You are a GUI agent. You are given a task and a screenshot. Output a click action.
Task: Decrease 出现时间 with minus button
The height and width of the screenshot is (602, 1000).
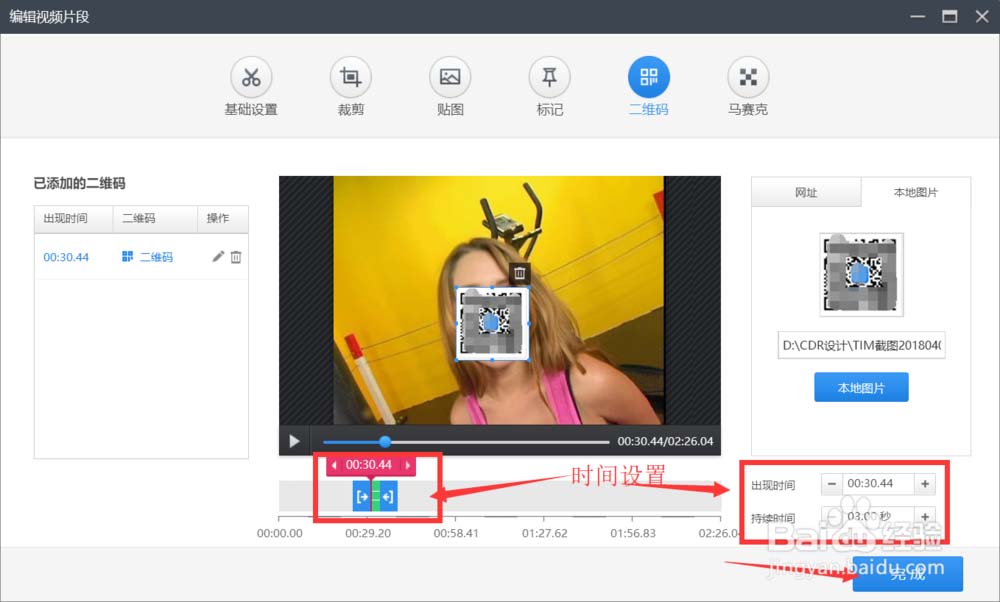click(832, 484)
